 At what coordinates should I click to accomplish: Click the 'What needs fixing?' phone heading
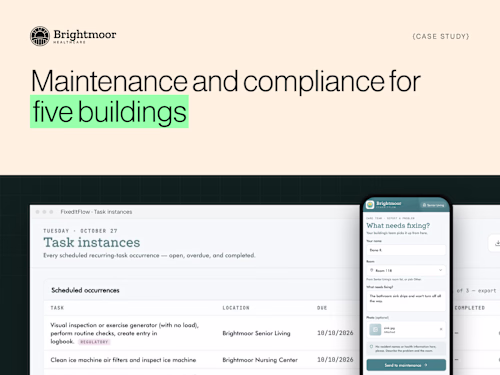coord(398,226)
